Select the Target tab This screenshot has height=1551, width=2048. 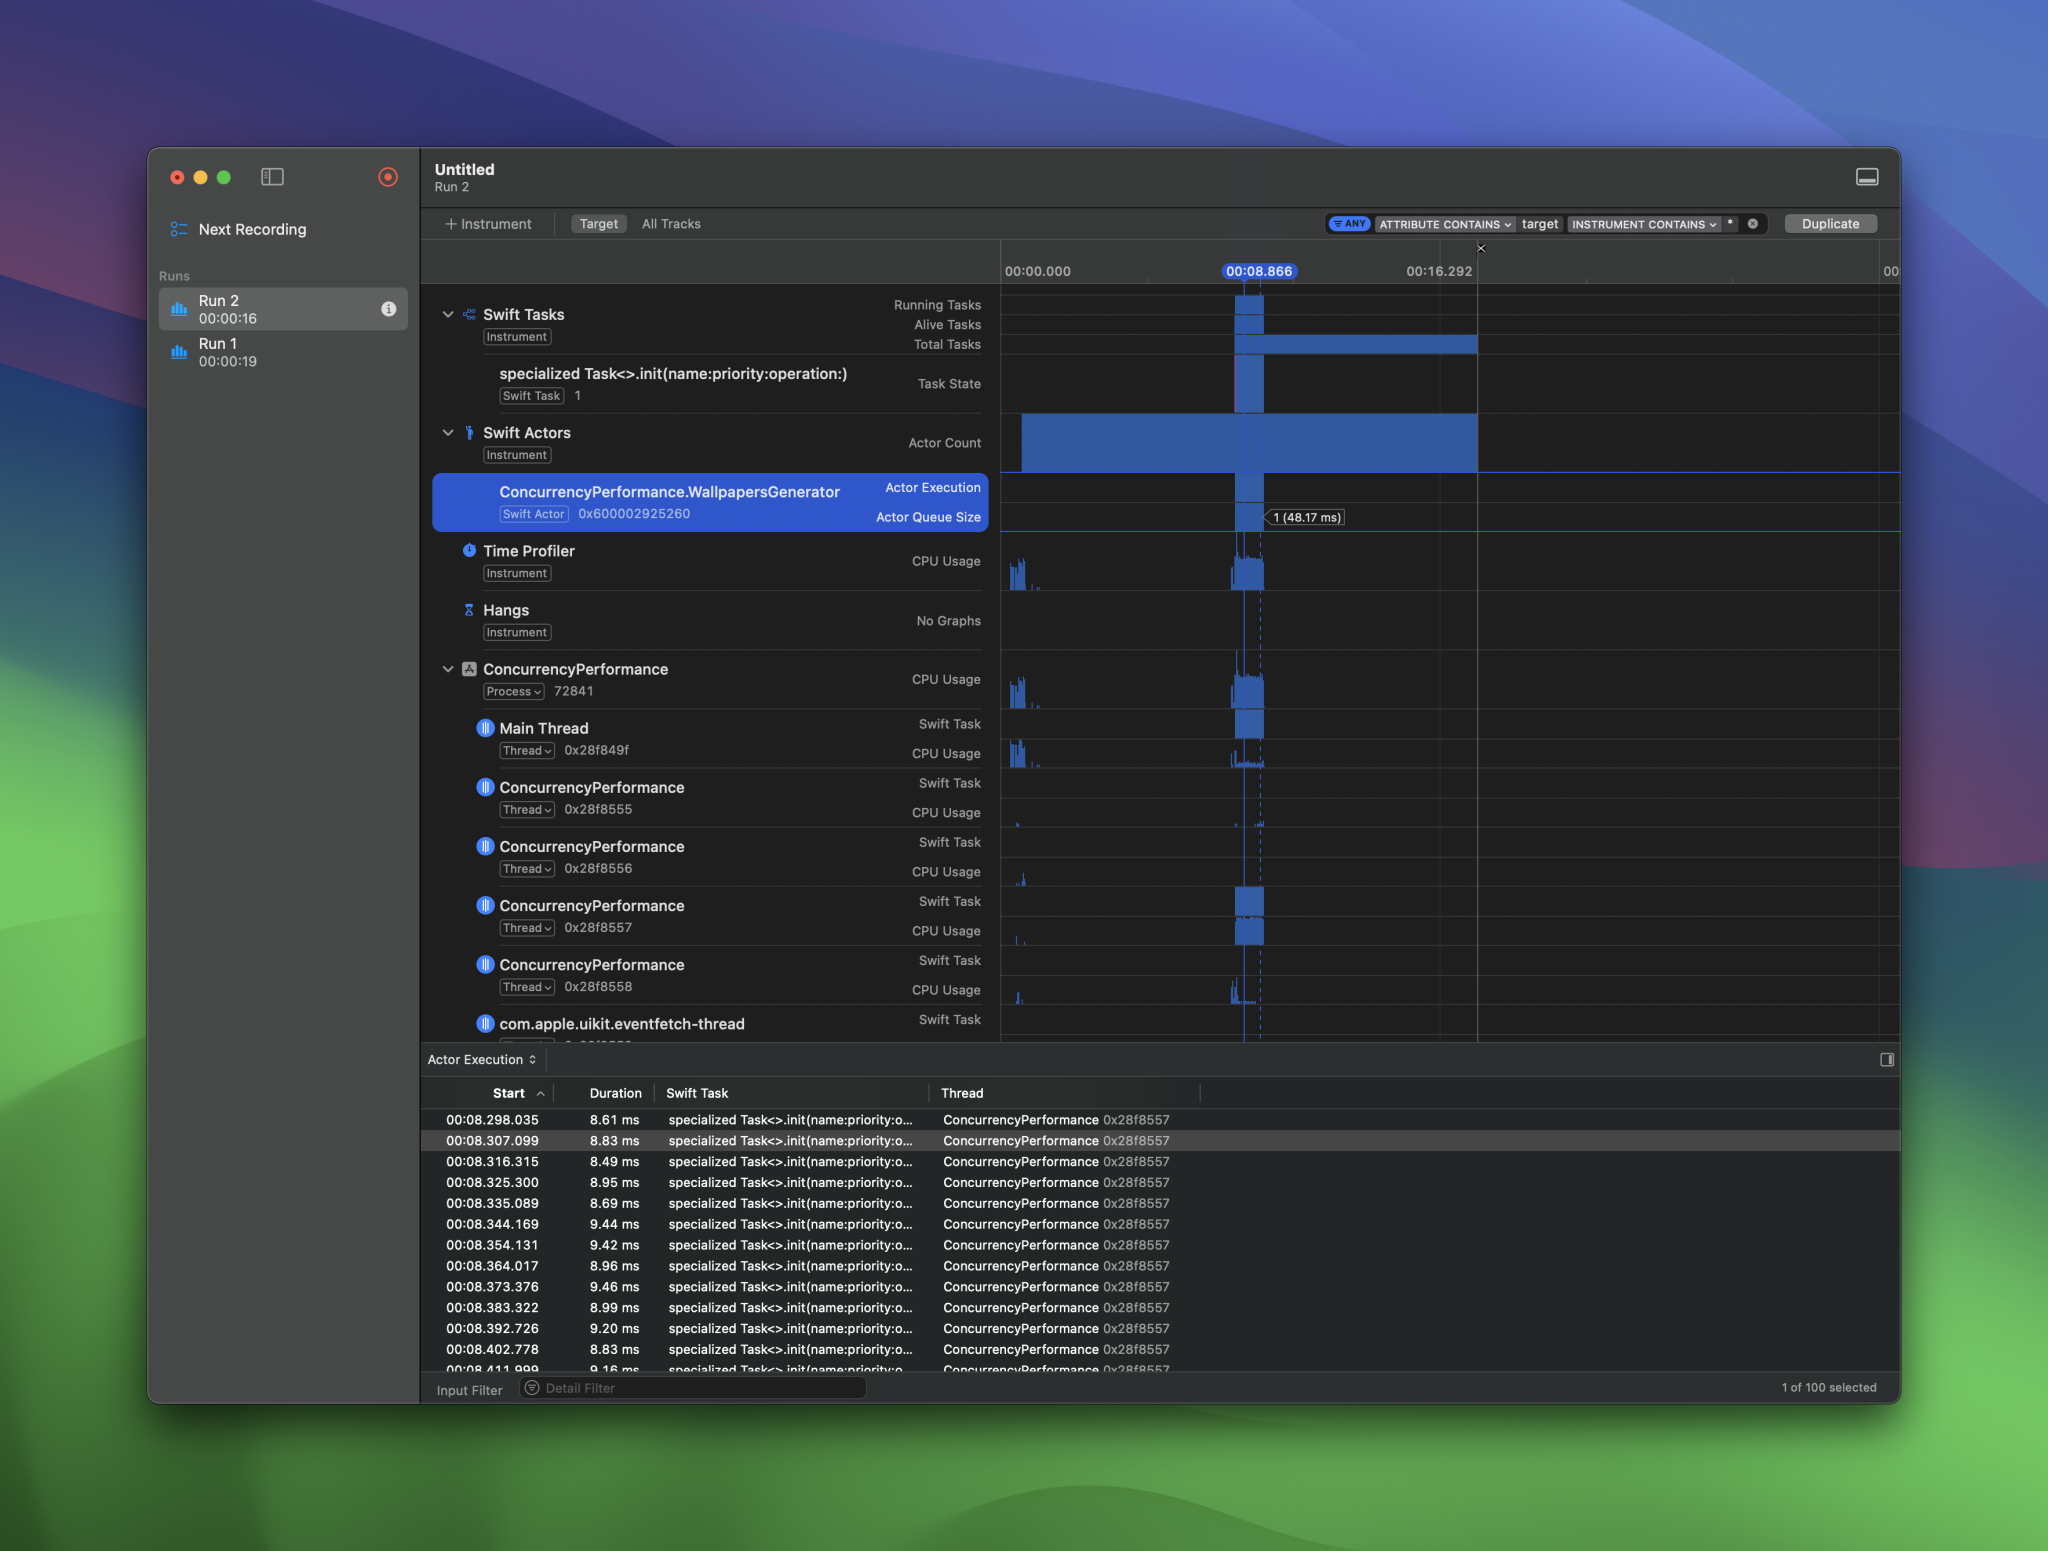pyautogui.click(x=598, y=224)
